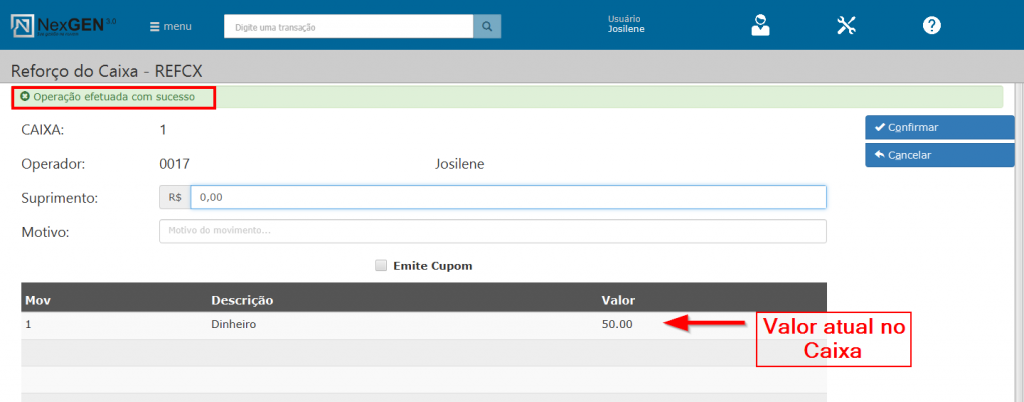Image resolution: width=1024 pixels, height=402 pixels.
Task: Click the Descrição column header
Action: tap(242, 300)
